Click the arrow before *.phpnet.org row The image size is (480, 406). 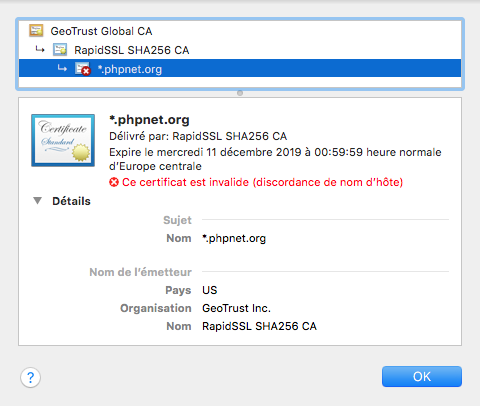[x=62, y=68]
